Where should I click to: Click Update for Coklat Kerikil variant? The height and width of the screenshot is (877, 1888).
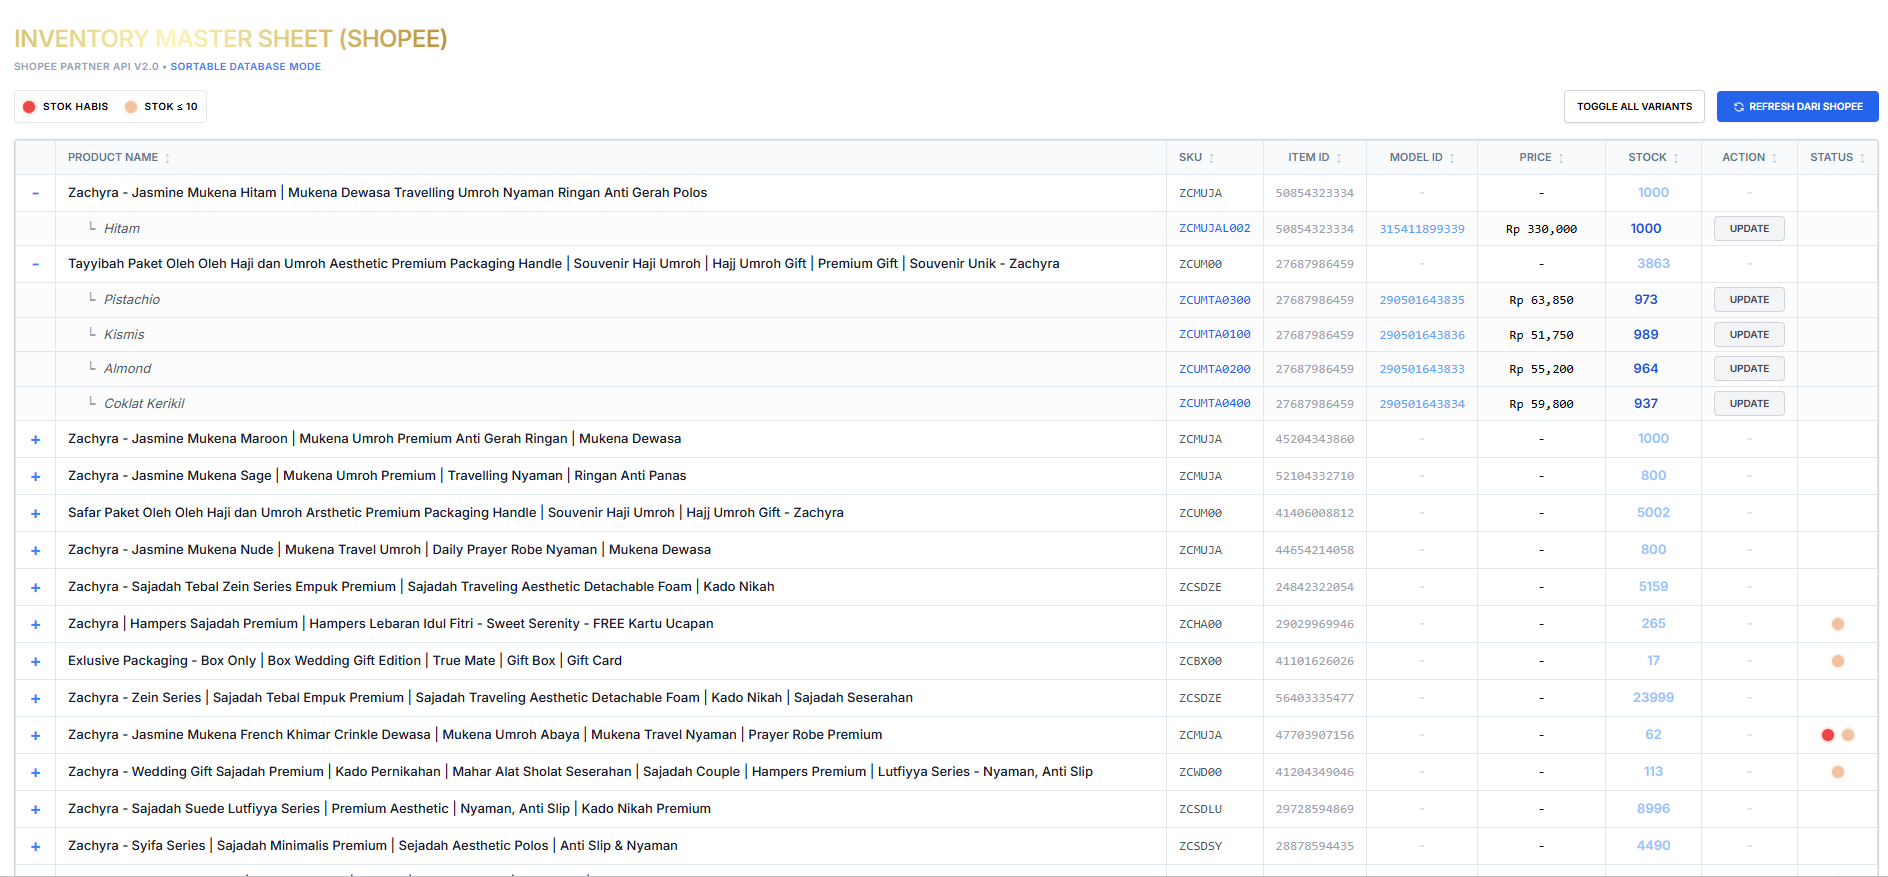click(x=1749, y=404)
